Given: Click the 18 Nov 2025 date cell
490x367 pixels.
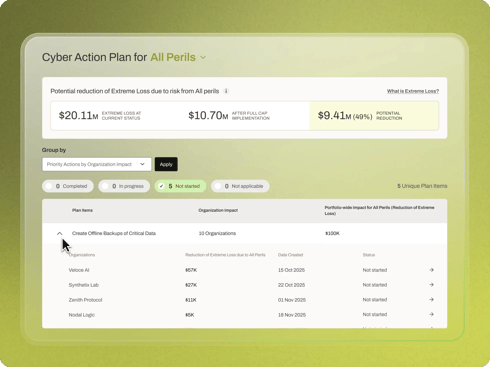Looking at the screenshot, I should [292, 315].
